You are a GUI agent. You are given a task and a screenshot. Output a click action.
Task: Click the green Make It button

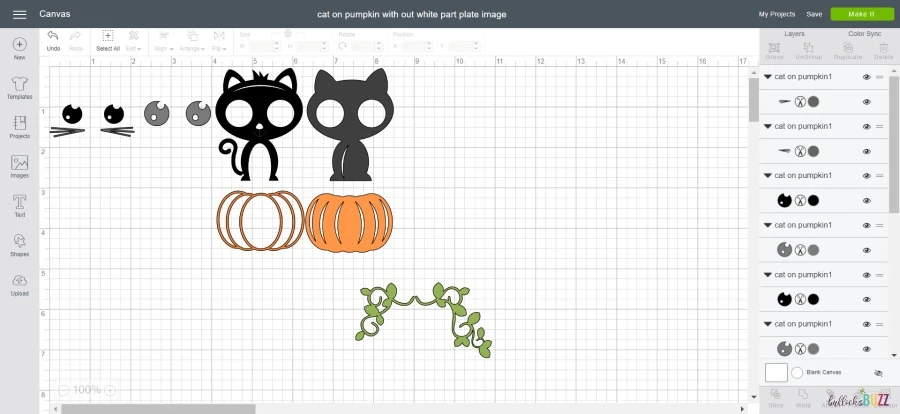(862, 14)
